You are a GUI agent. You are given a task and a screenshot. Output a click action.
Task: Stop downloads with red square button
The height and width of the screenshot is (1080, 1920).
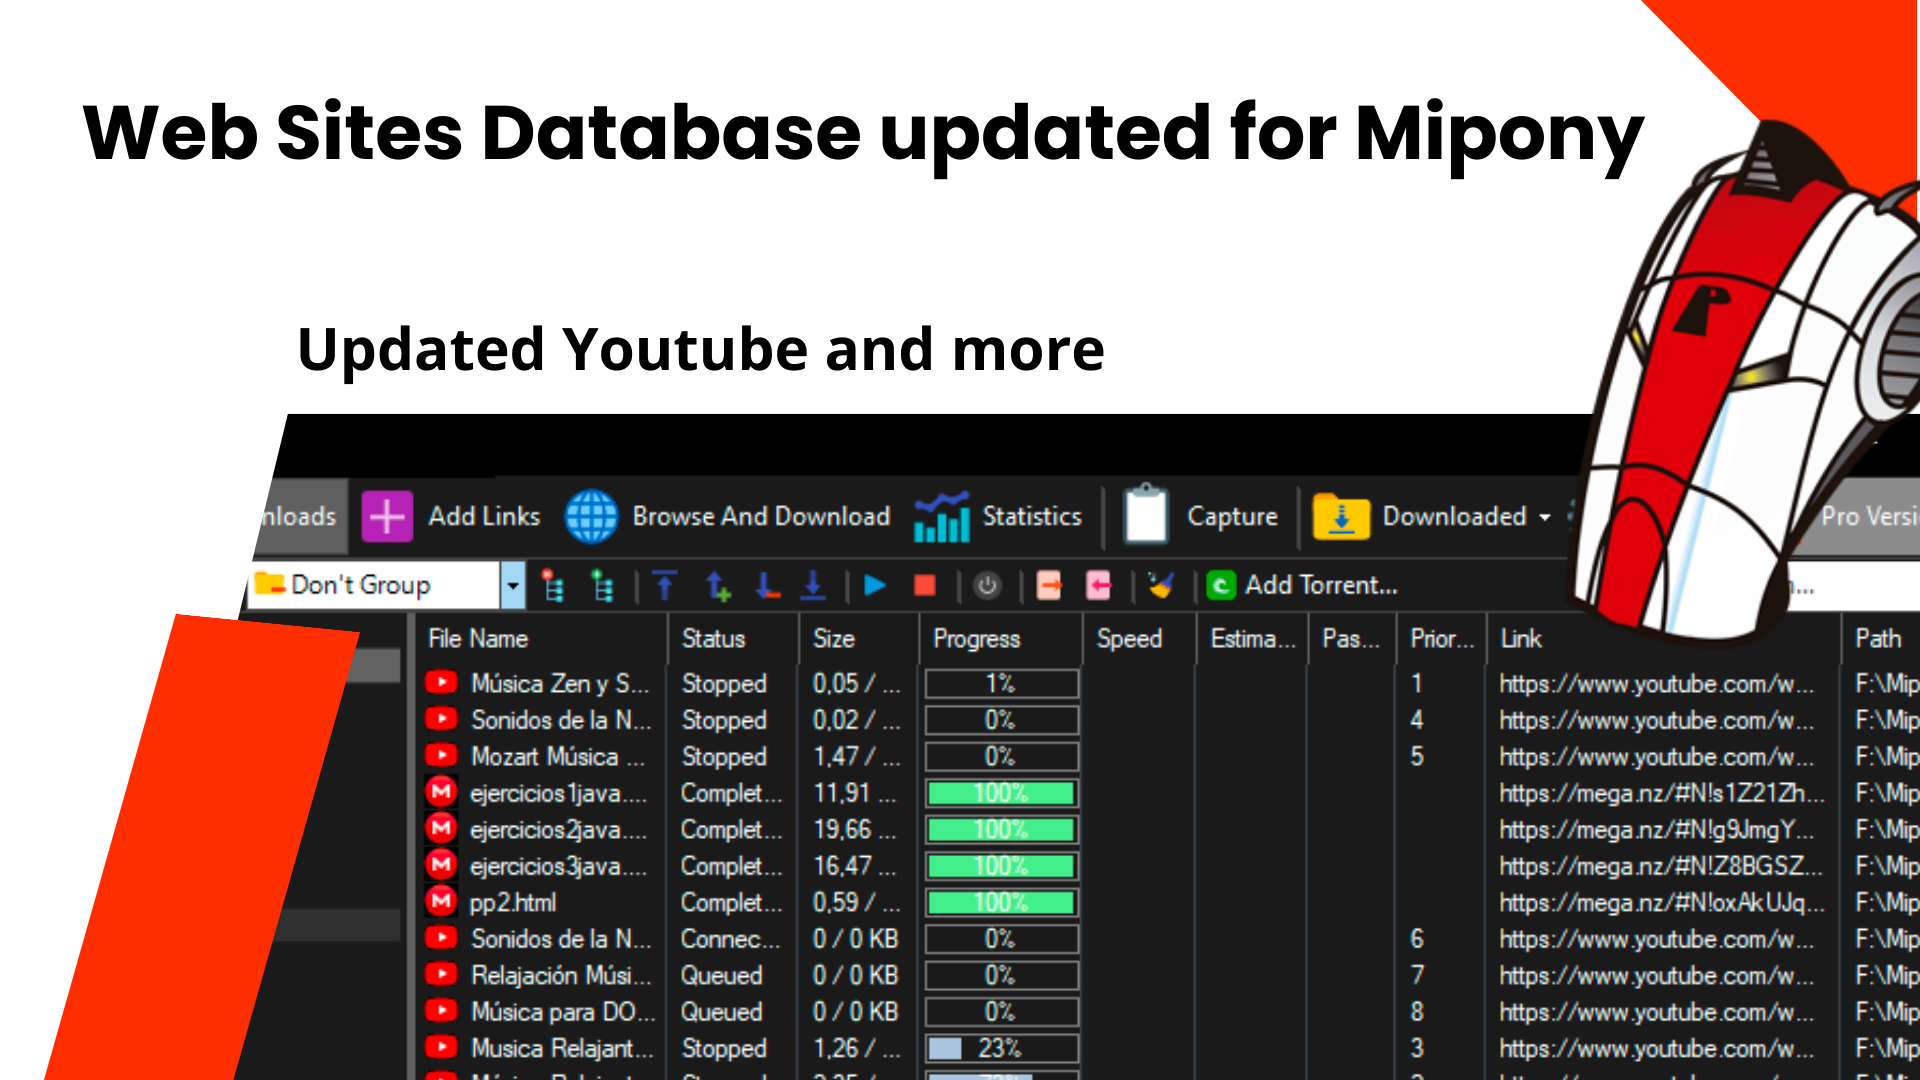(925, 586)
